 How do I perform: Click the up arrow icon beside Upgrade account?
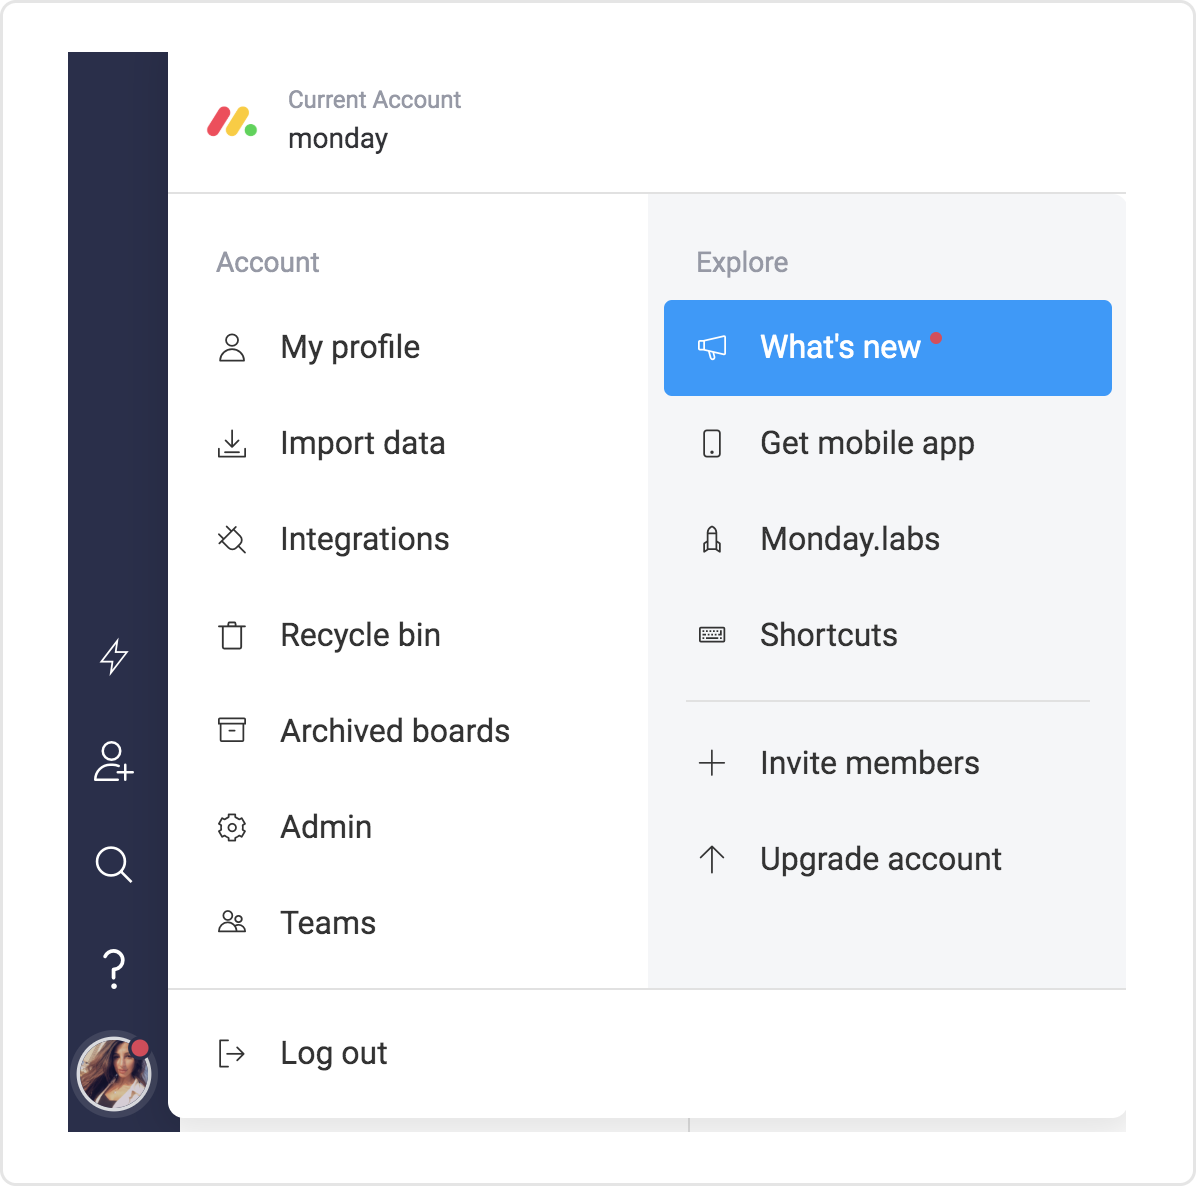point(712,860)
